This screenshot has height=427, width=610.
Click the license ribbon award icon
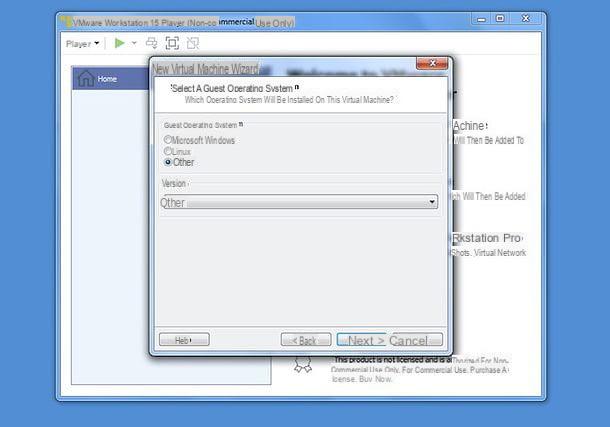303,365
